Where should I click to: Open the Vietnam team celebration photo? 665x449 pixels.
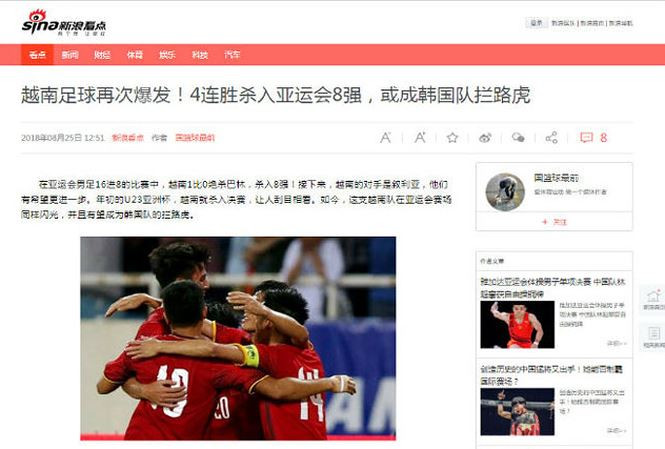point(238,338)
